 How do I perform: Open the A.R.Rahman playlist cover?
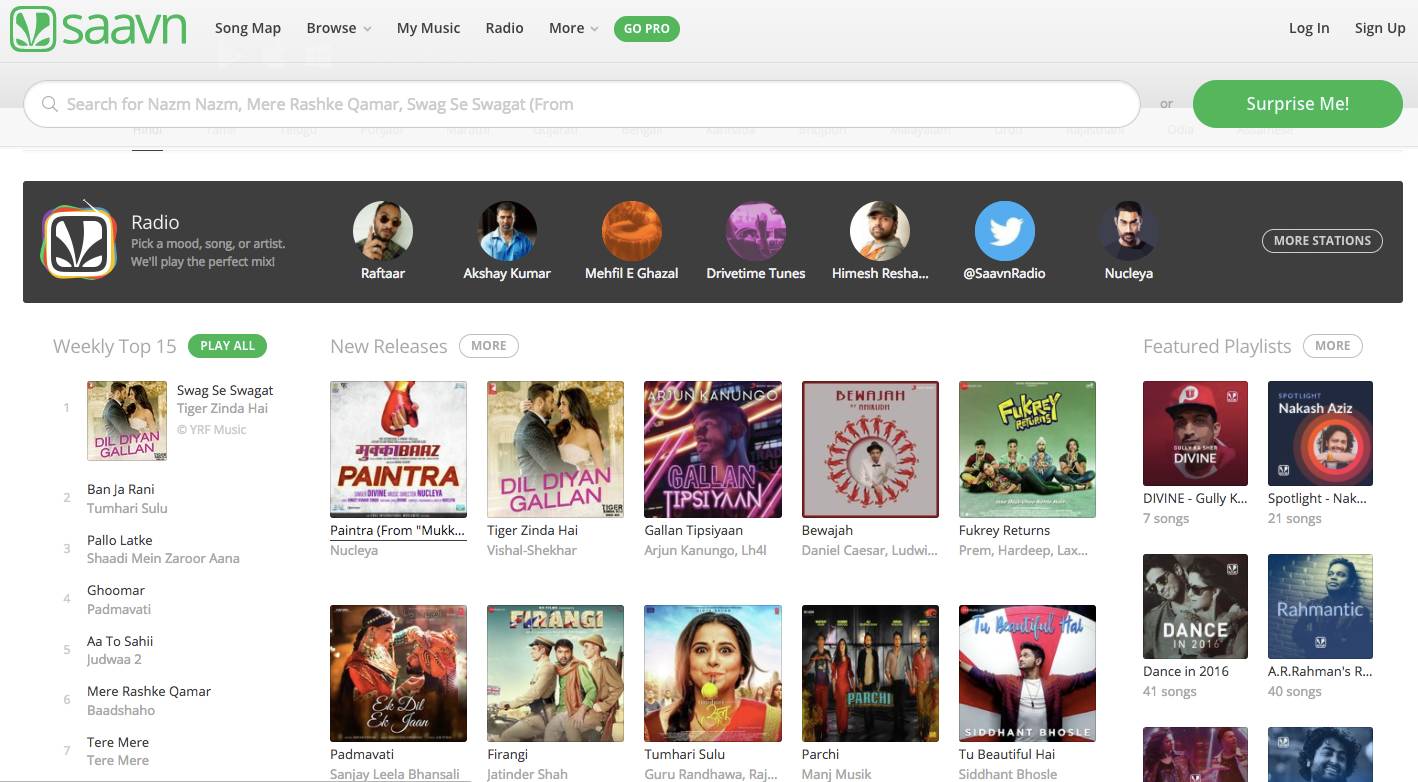(1320, 606)
